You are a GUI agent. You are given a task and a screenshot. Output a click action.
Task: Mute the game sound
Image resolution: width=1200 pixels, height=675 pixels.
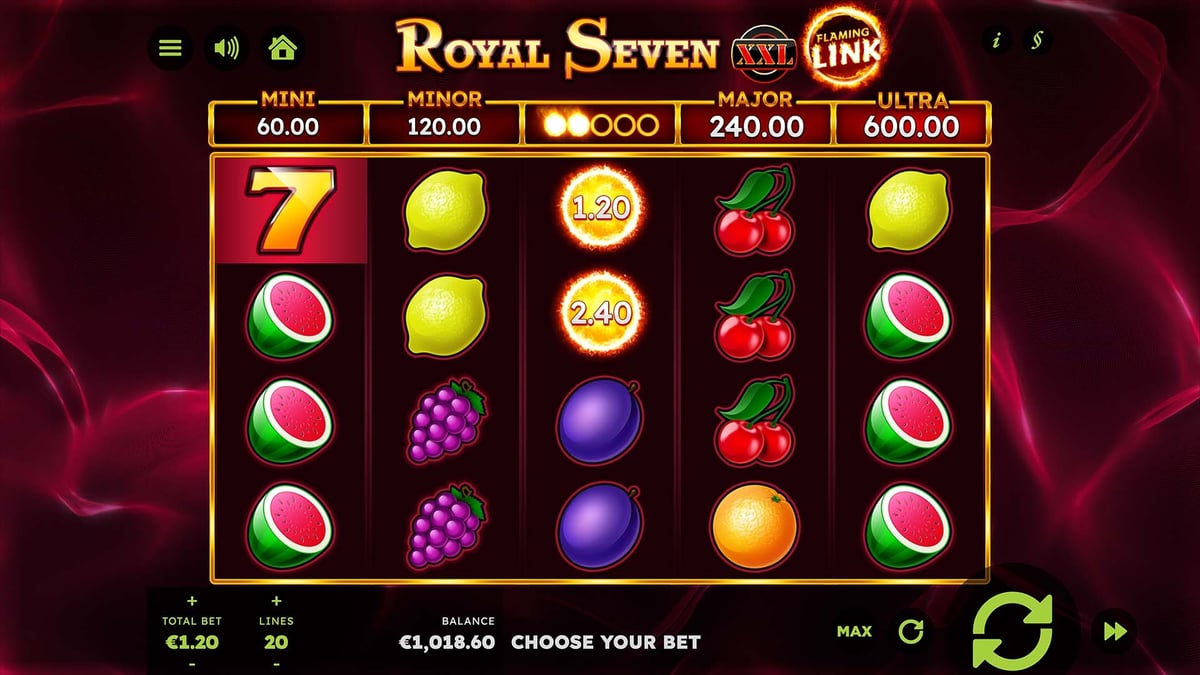coord(227,48)
